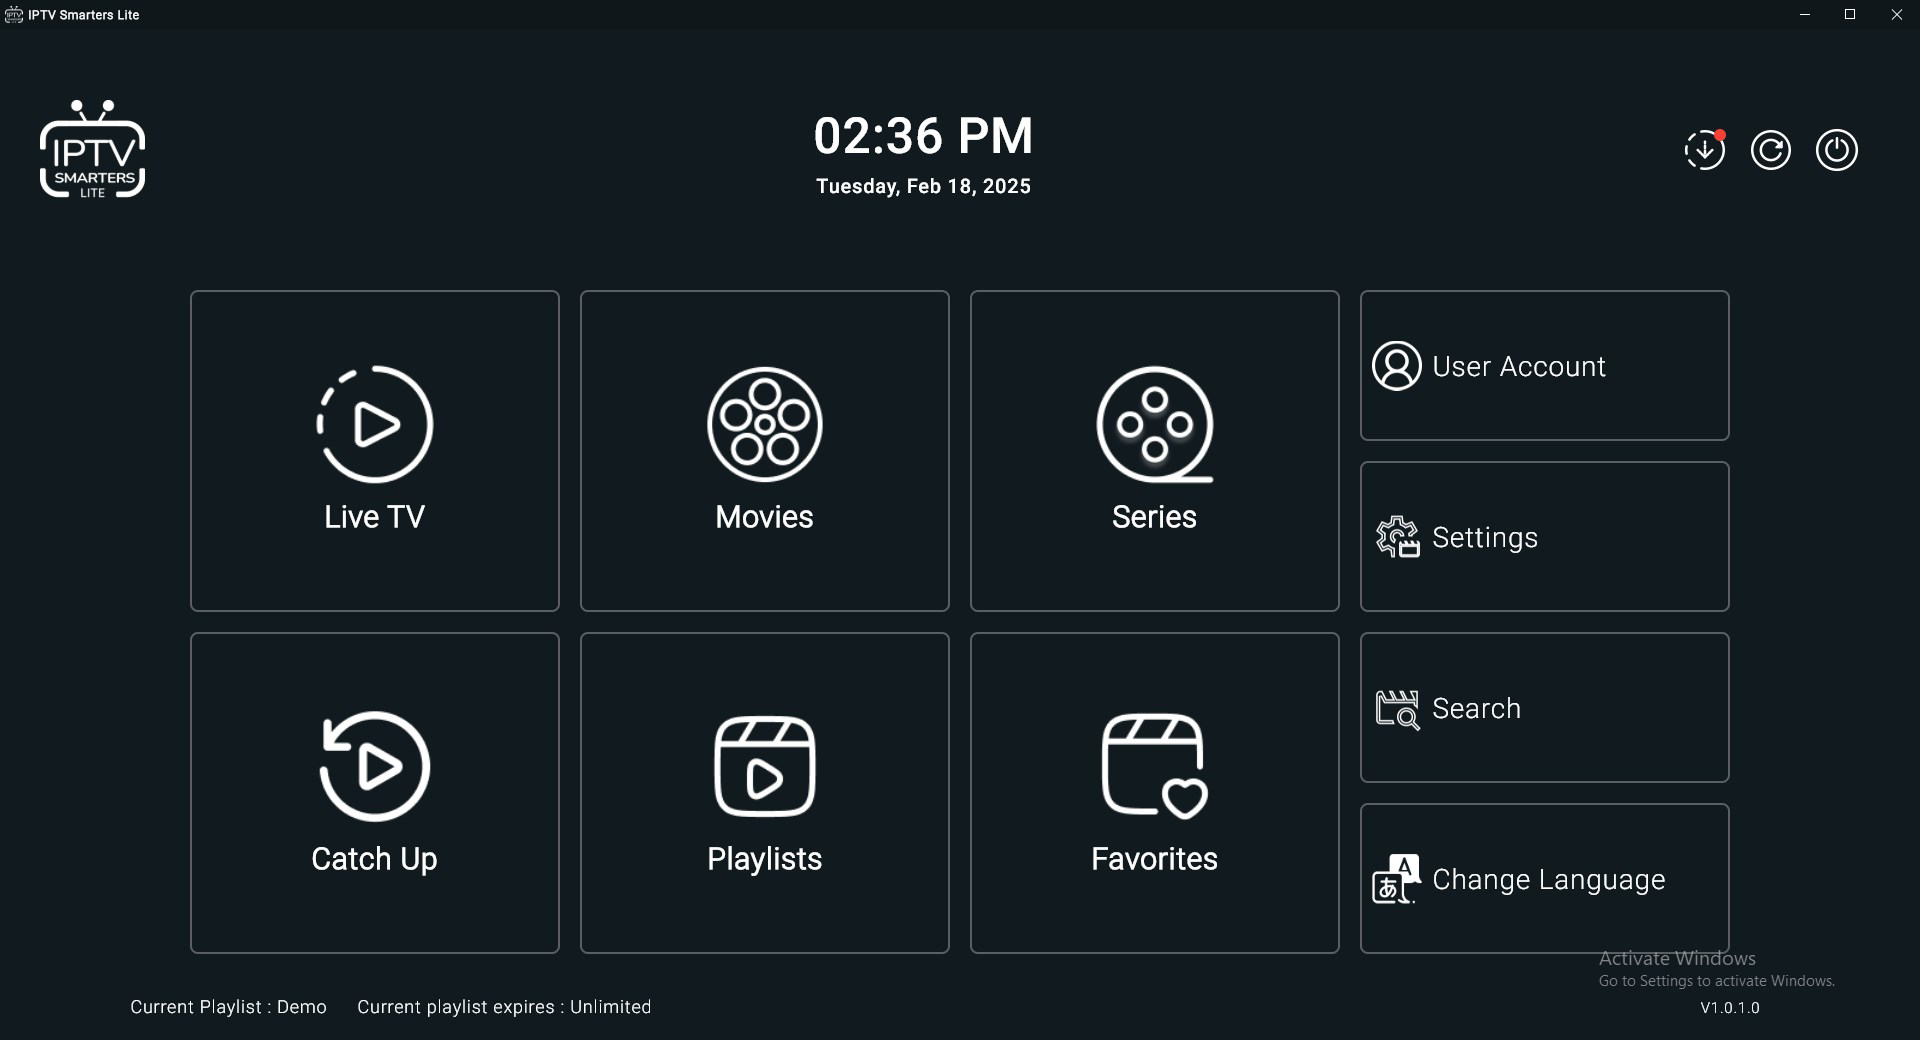The height and width of the screenshot is (1040, 1920).
Task: Open the Movies section
Action: pos(764,451)
